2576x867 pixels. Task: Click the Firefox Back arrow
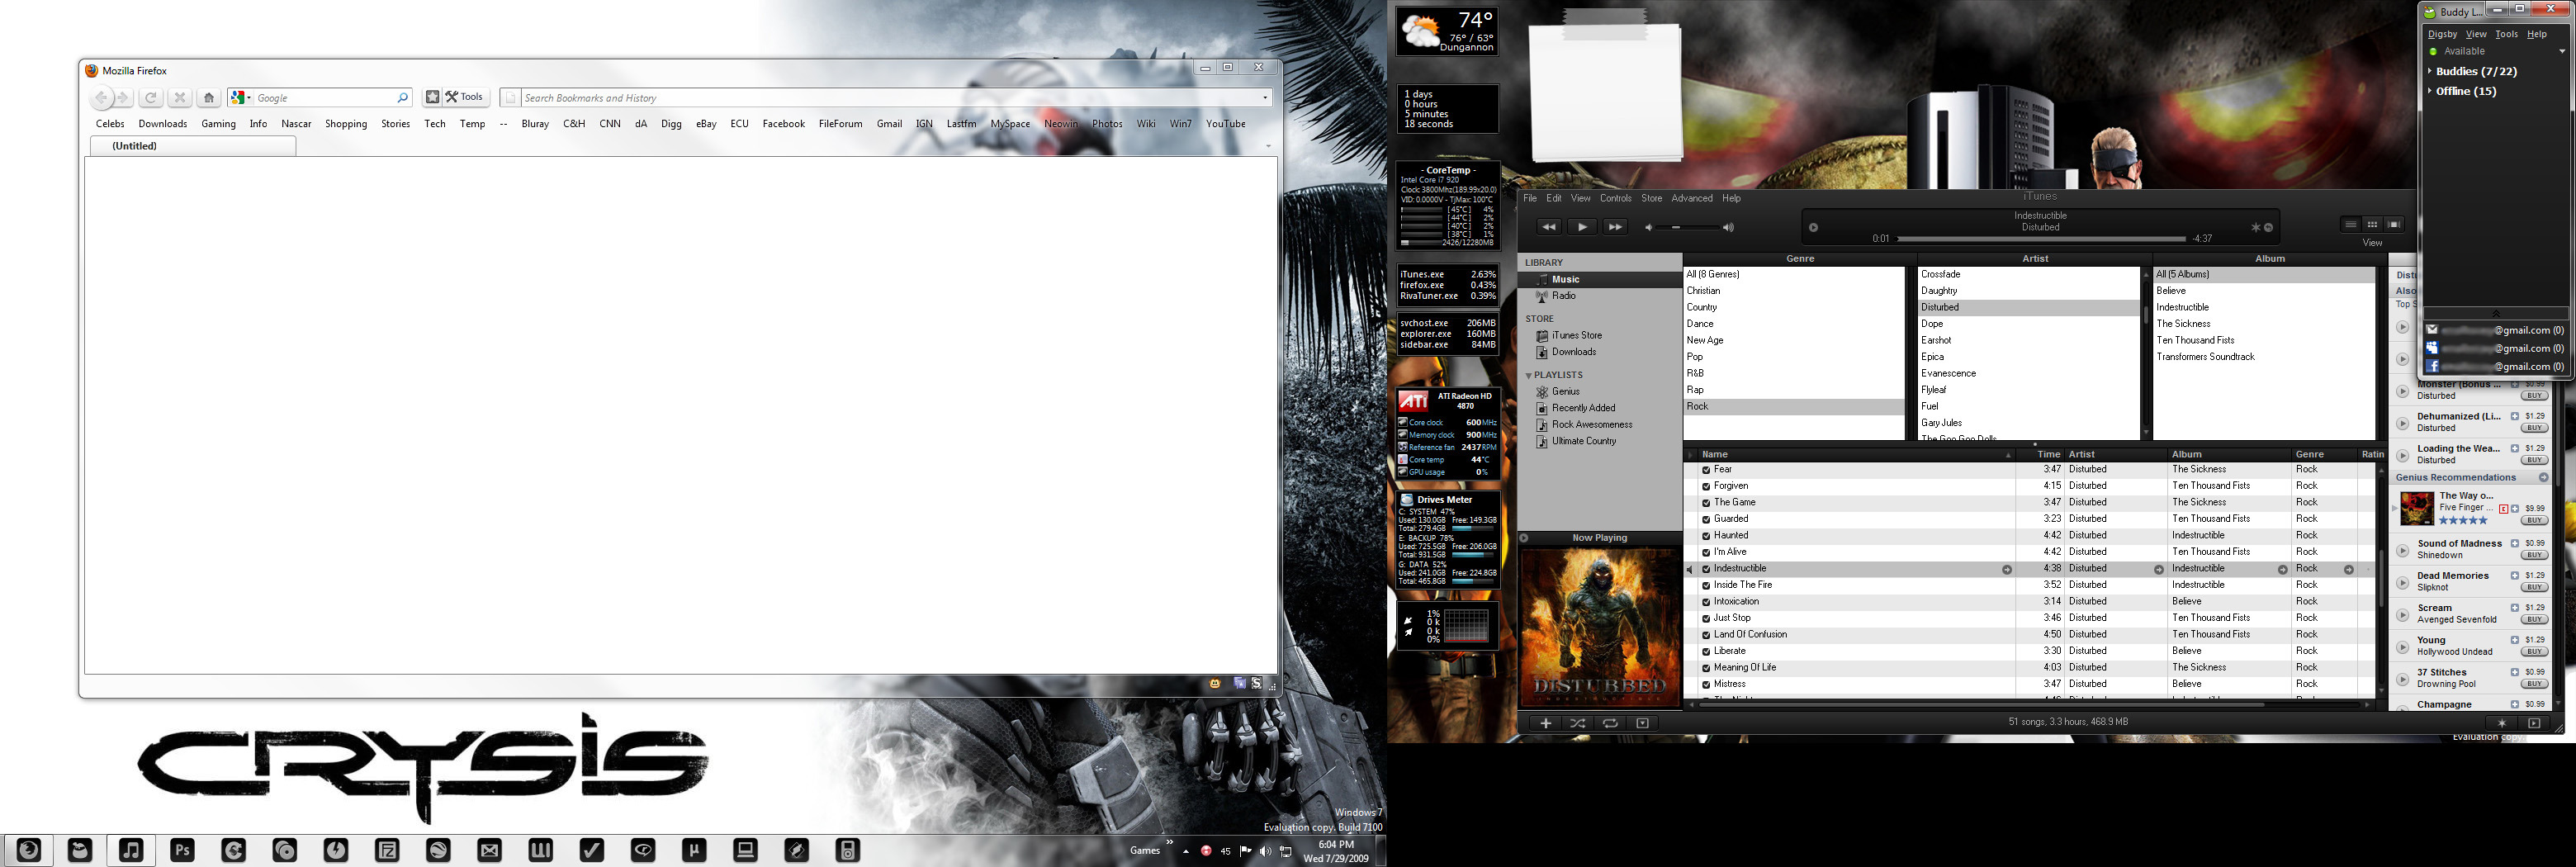pos(101,98)
